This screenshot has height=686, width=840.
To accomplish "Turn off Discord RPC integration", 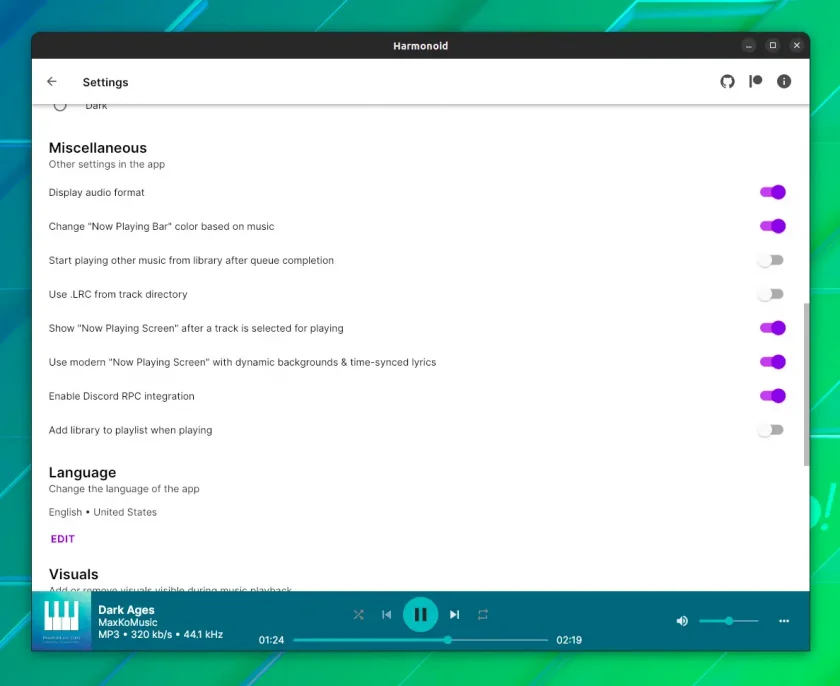I will point(772,396).
